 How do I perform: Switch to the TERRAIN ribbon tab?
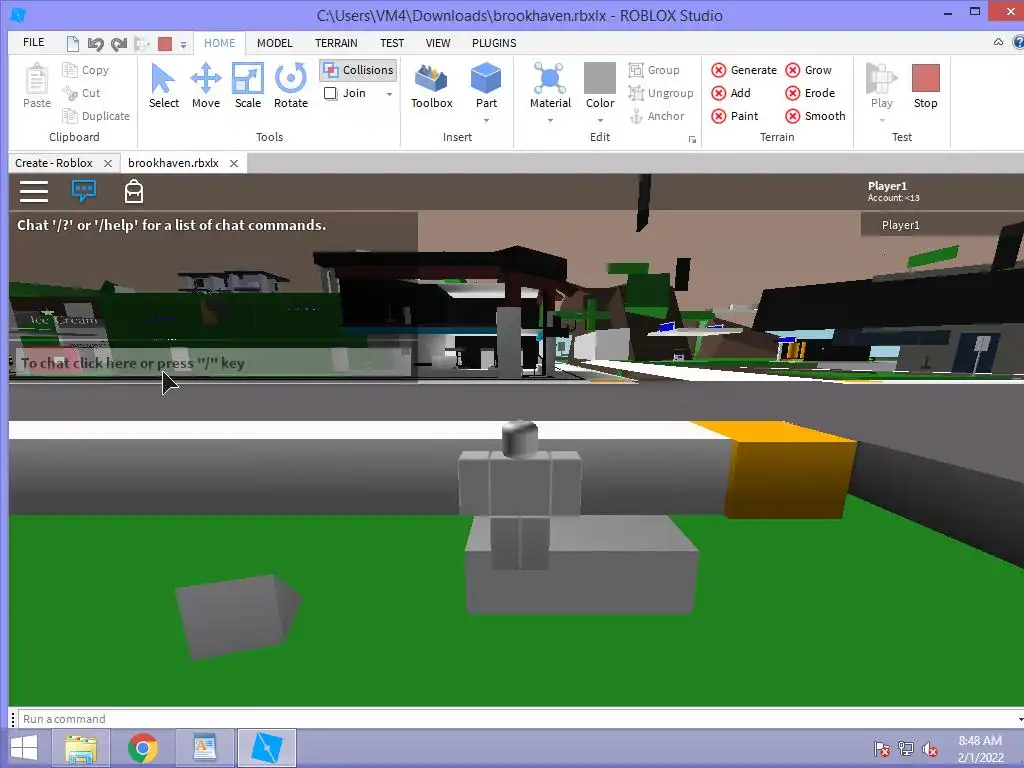tap(336, 43)
